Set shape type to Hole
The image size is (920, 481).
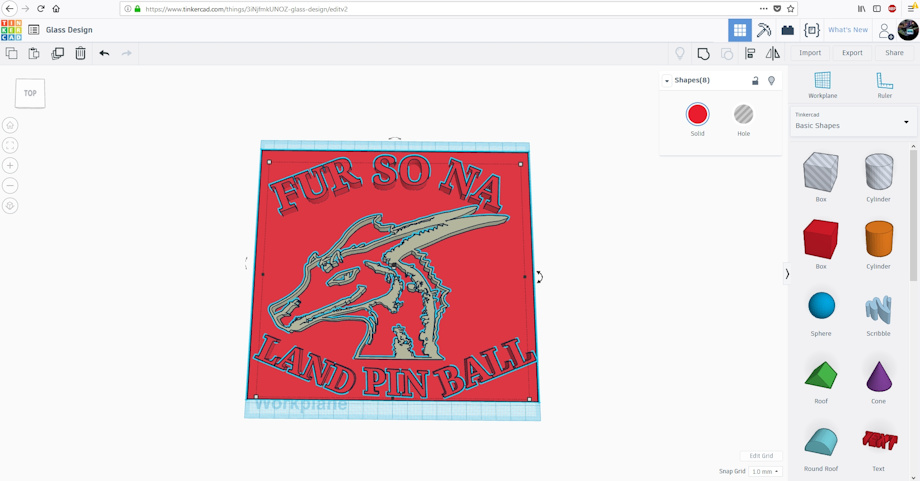(x=743, y=120)
